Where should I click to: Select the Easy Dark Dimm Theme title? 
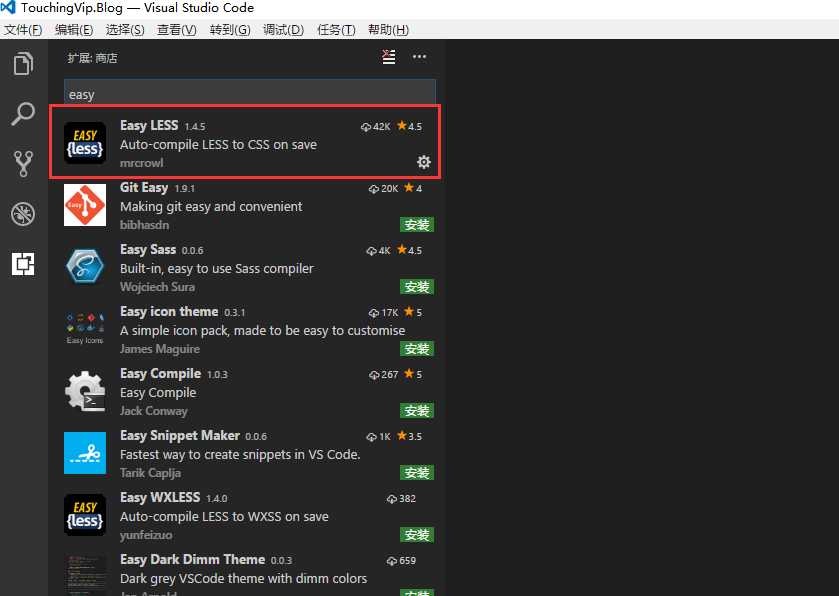[x=193, y=560]
